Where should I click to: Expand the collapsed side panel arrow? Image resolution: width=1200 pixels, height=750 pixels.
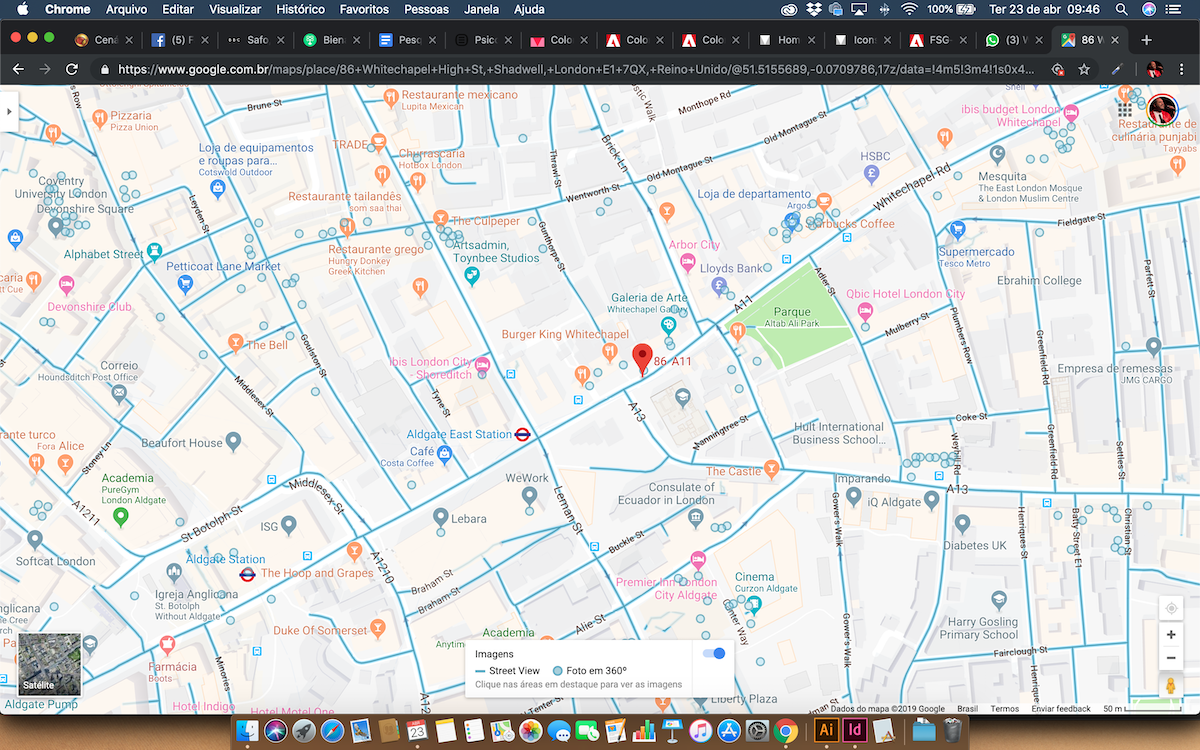coord(9,111)
